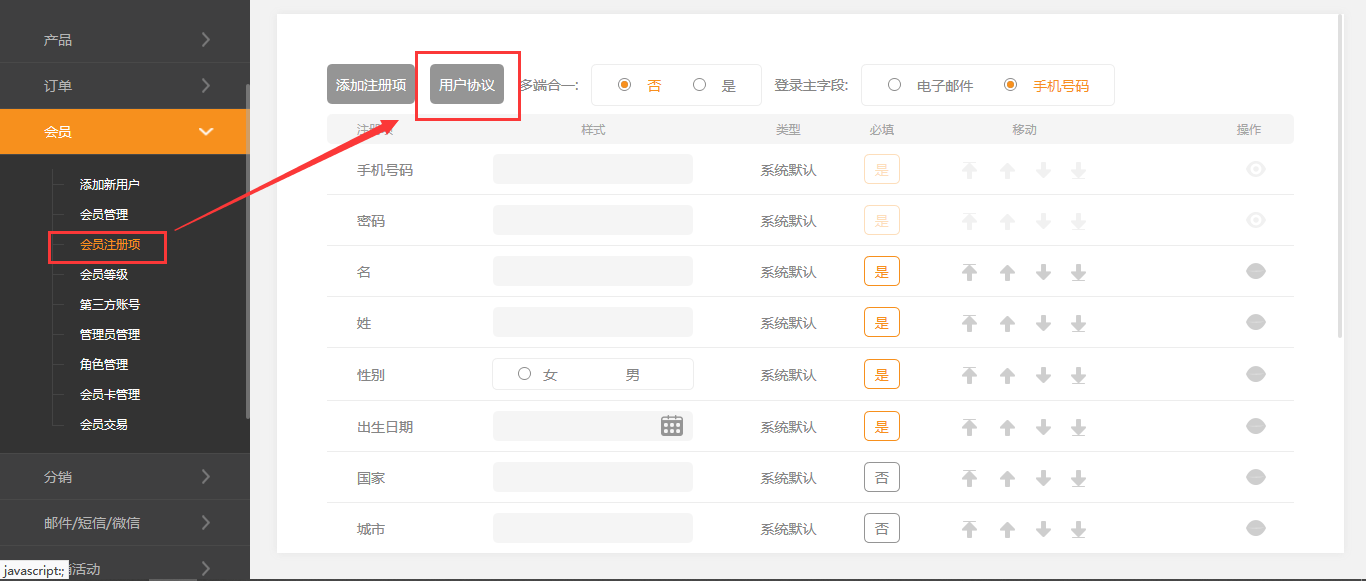Toggle visibility eye icon for 国家 row

[x=1256, y=477]
